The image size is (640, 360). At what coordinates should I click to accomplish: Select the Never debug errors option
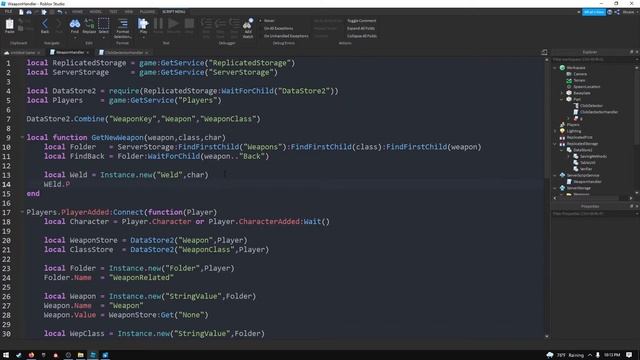(269, 21)
